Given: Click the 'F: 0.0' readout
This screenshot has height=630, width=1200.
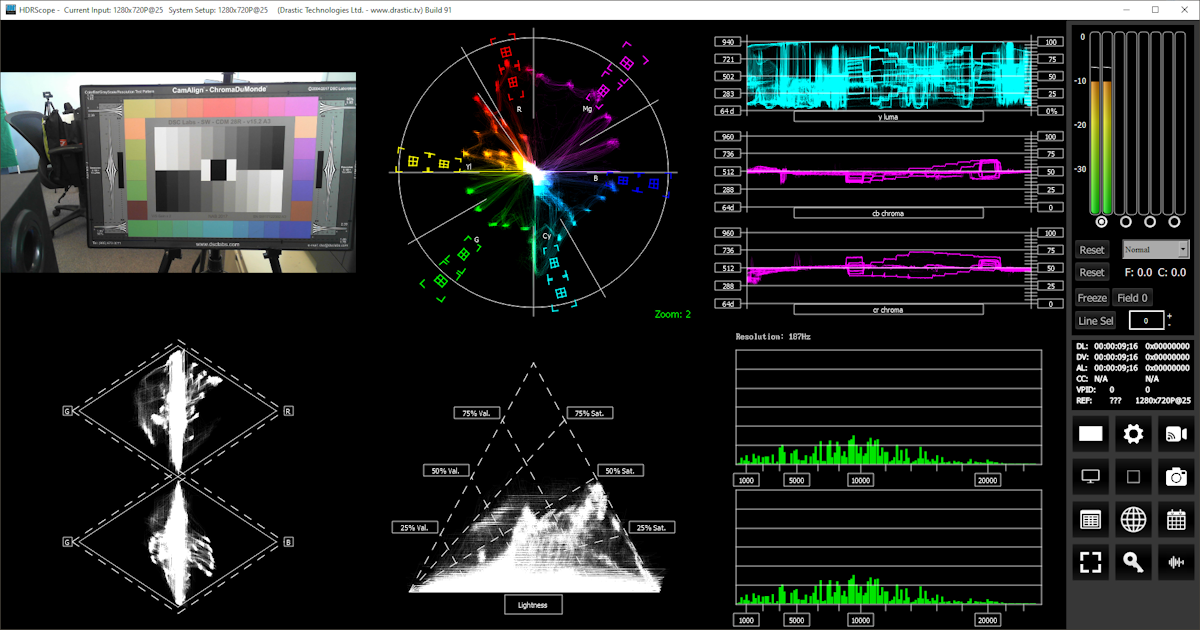Looking at the screenshot, I should tap(1138, 272).
